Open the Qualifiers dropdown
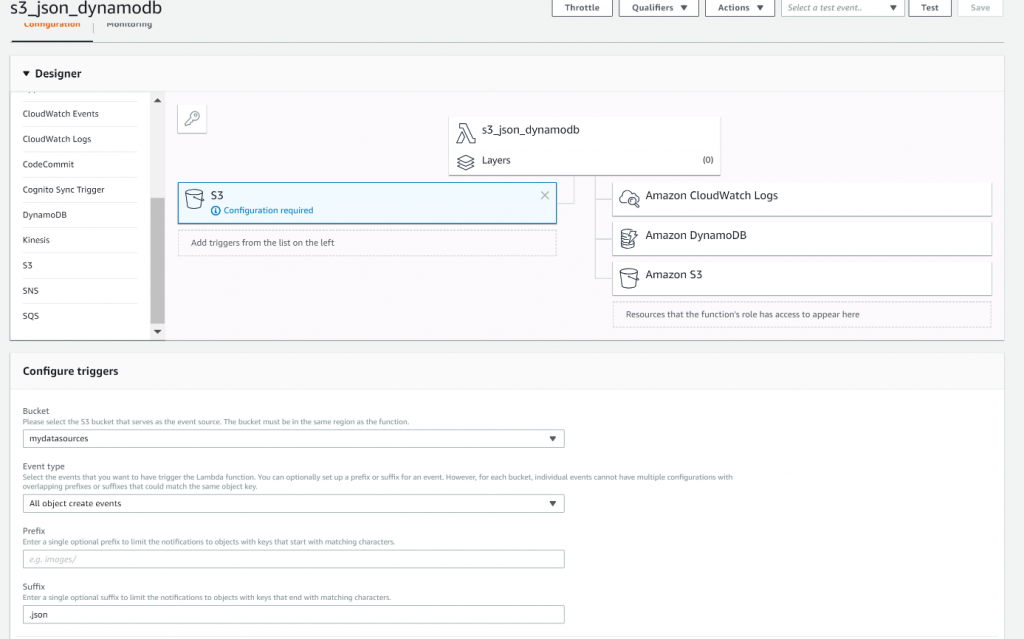 658,8
